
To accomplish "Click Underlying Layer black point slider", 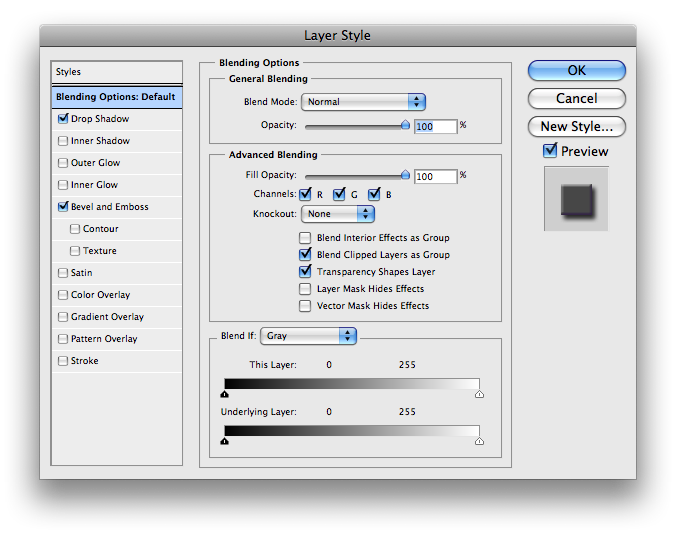I will click(225, 441).
